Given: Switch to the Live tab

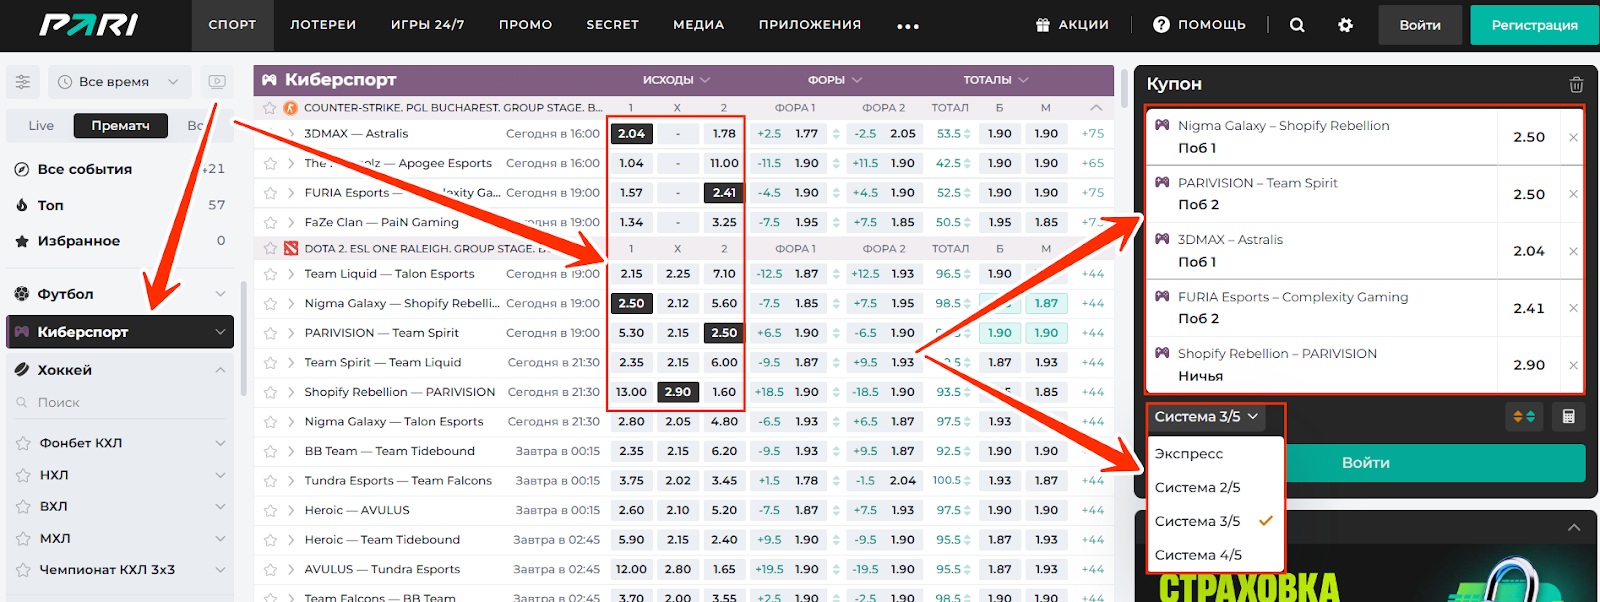Looking at the screenshot, I should (41, 126).
